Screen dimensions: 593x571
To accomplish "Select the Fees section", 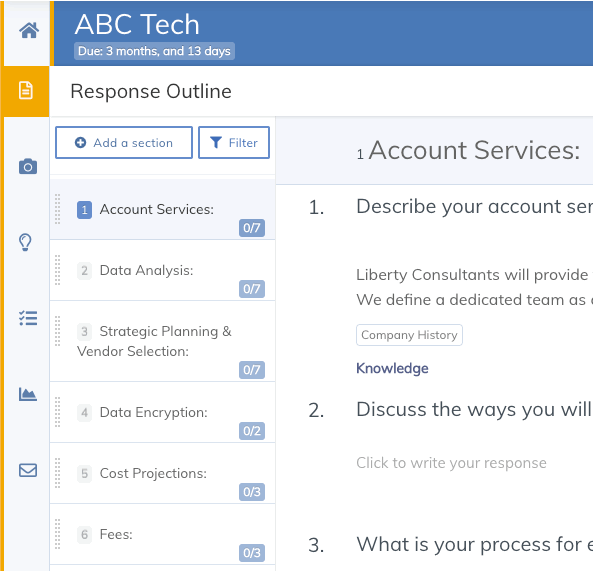I will 163,534.
